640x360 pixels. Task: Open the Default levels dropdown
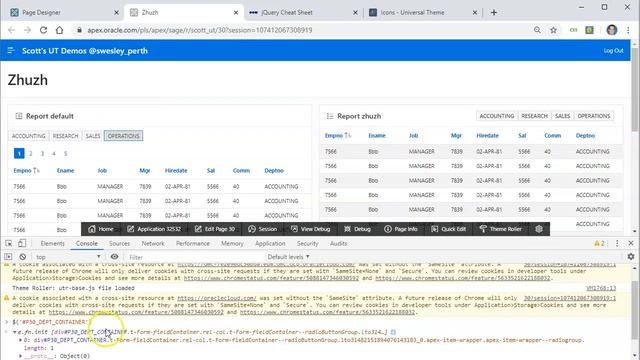click(x=288, y=257)
